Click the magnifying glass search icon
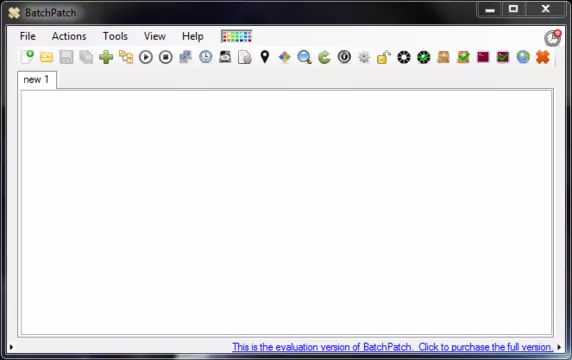Image resolution: width=572 pixels, height=360 pixels. point(304,57)
